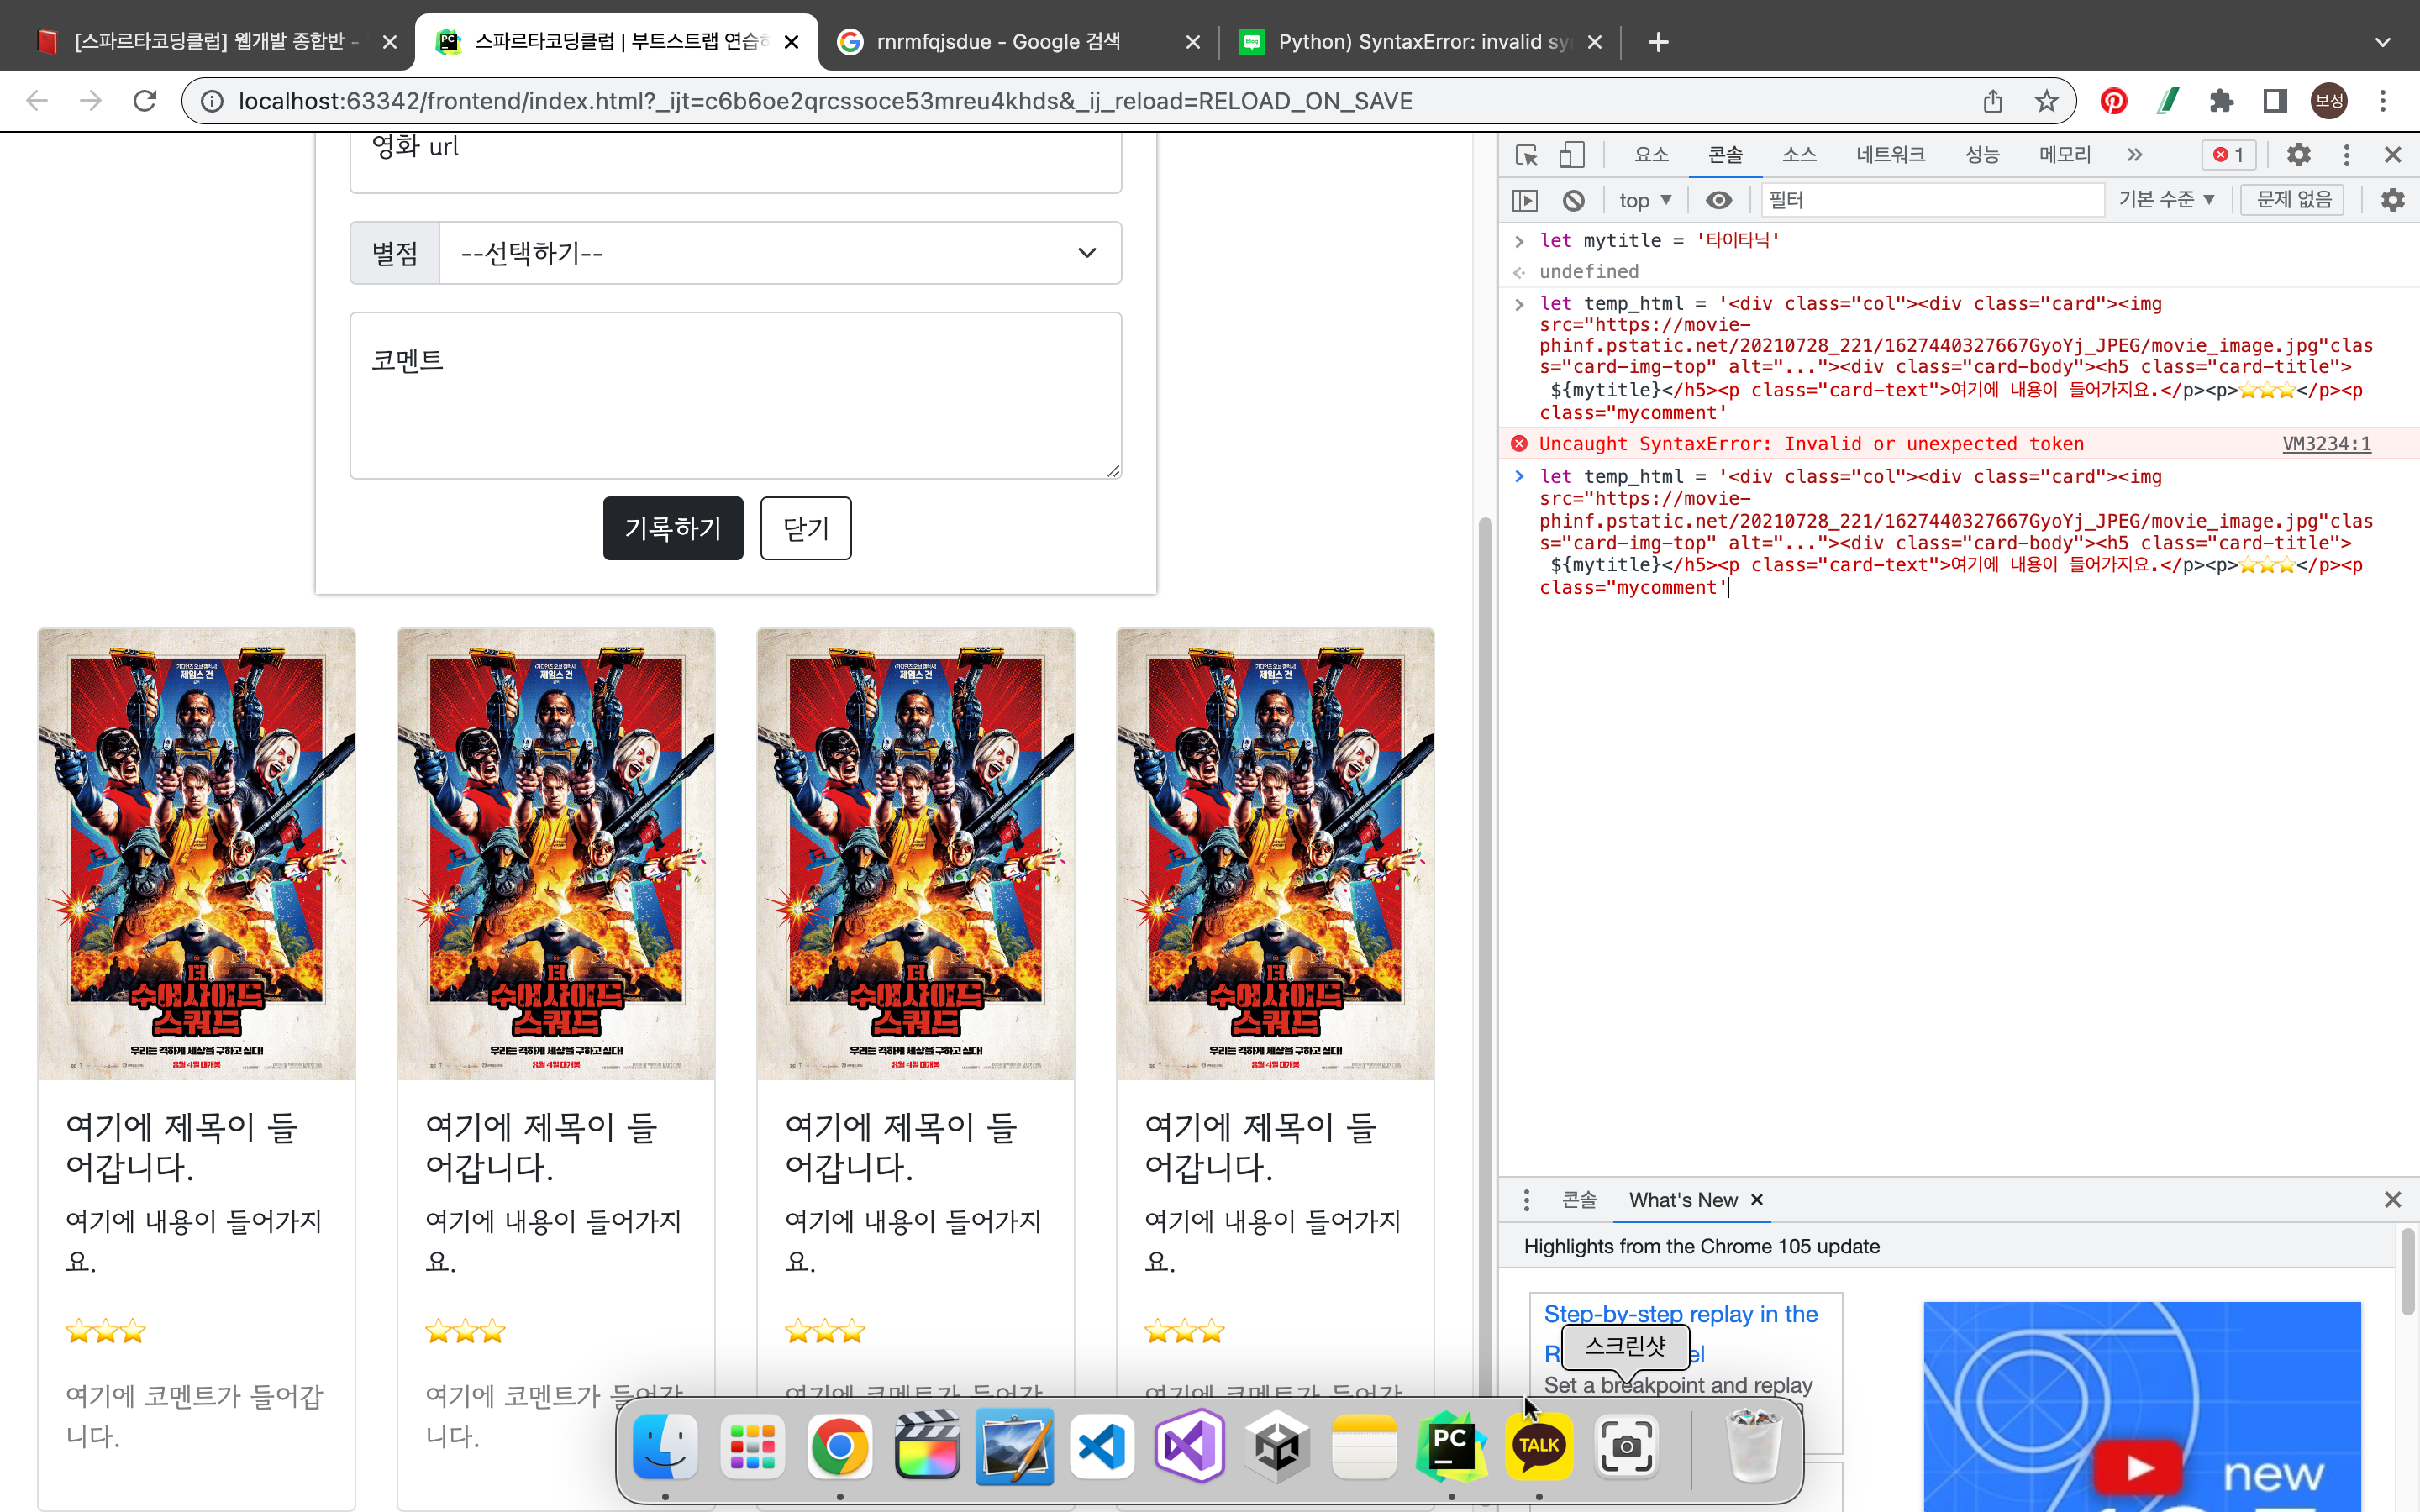Open the top context dropdown in console
The image size is (2420, 1512).
point(1645,201)
